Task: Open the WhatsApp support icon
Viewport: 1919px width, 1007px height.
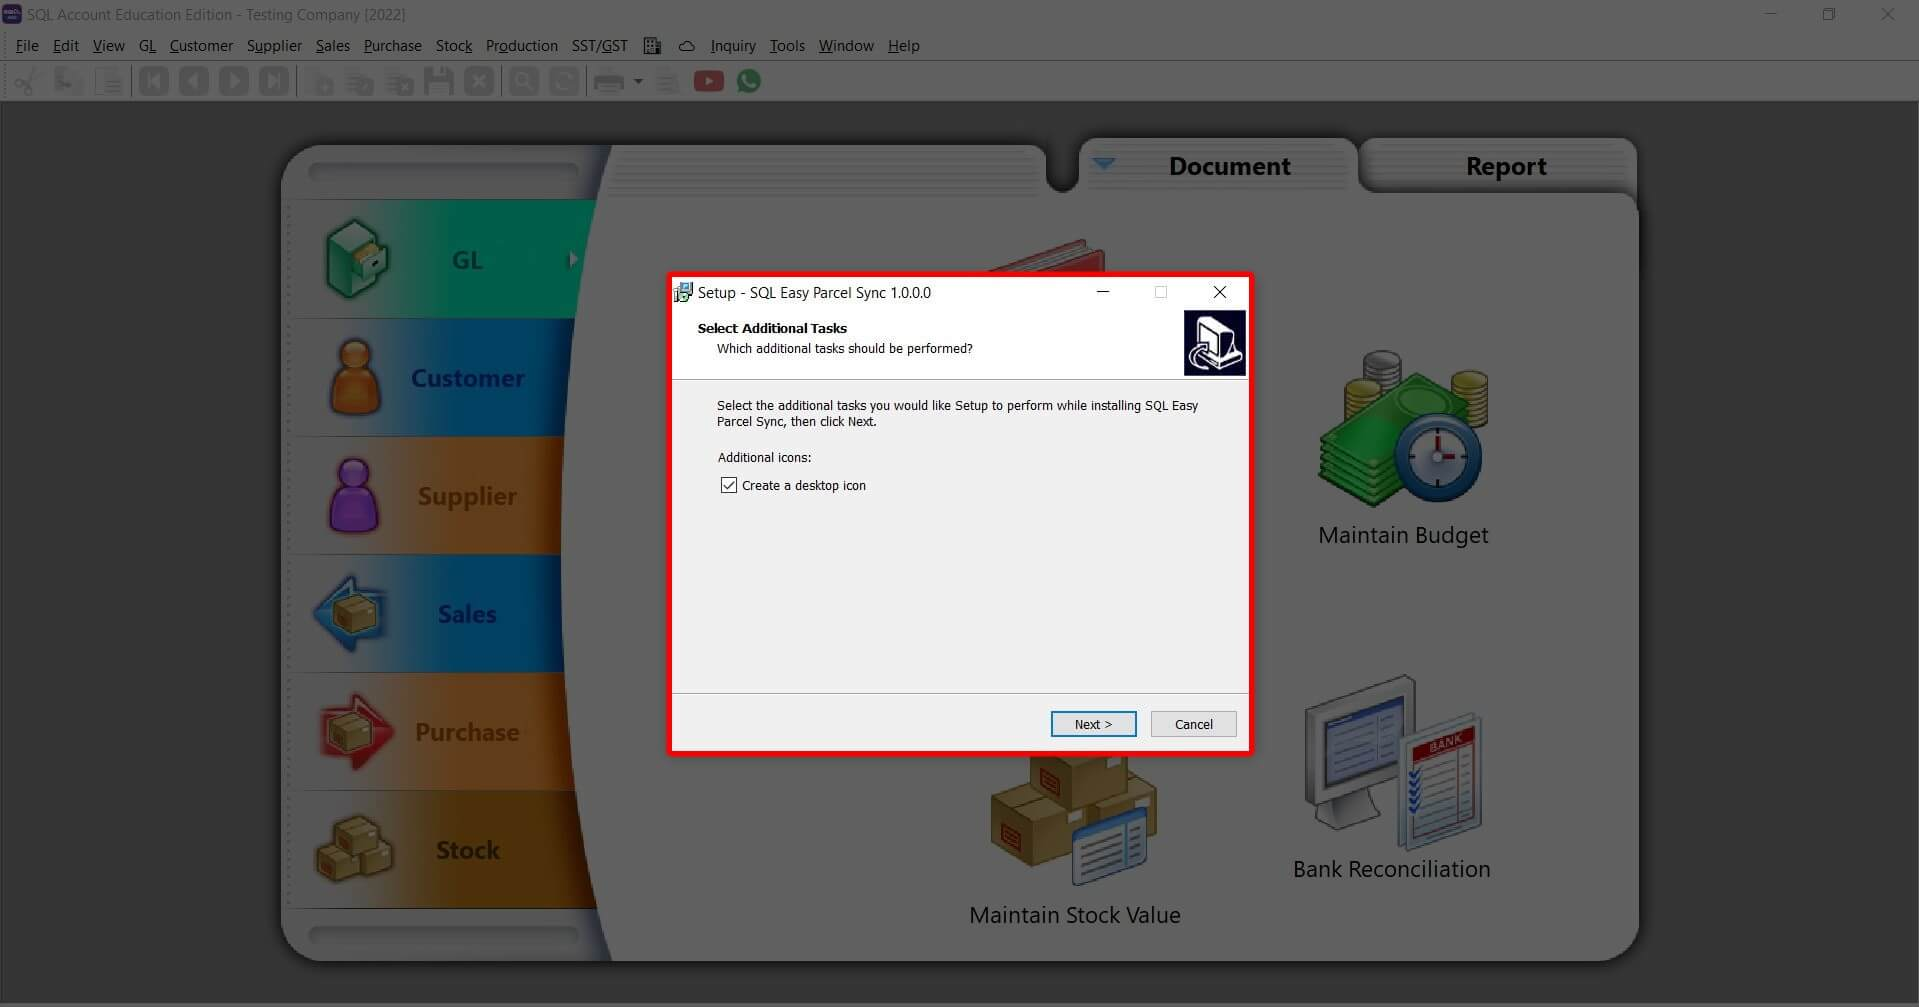Action: click(x=749, y=82)
